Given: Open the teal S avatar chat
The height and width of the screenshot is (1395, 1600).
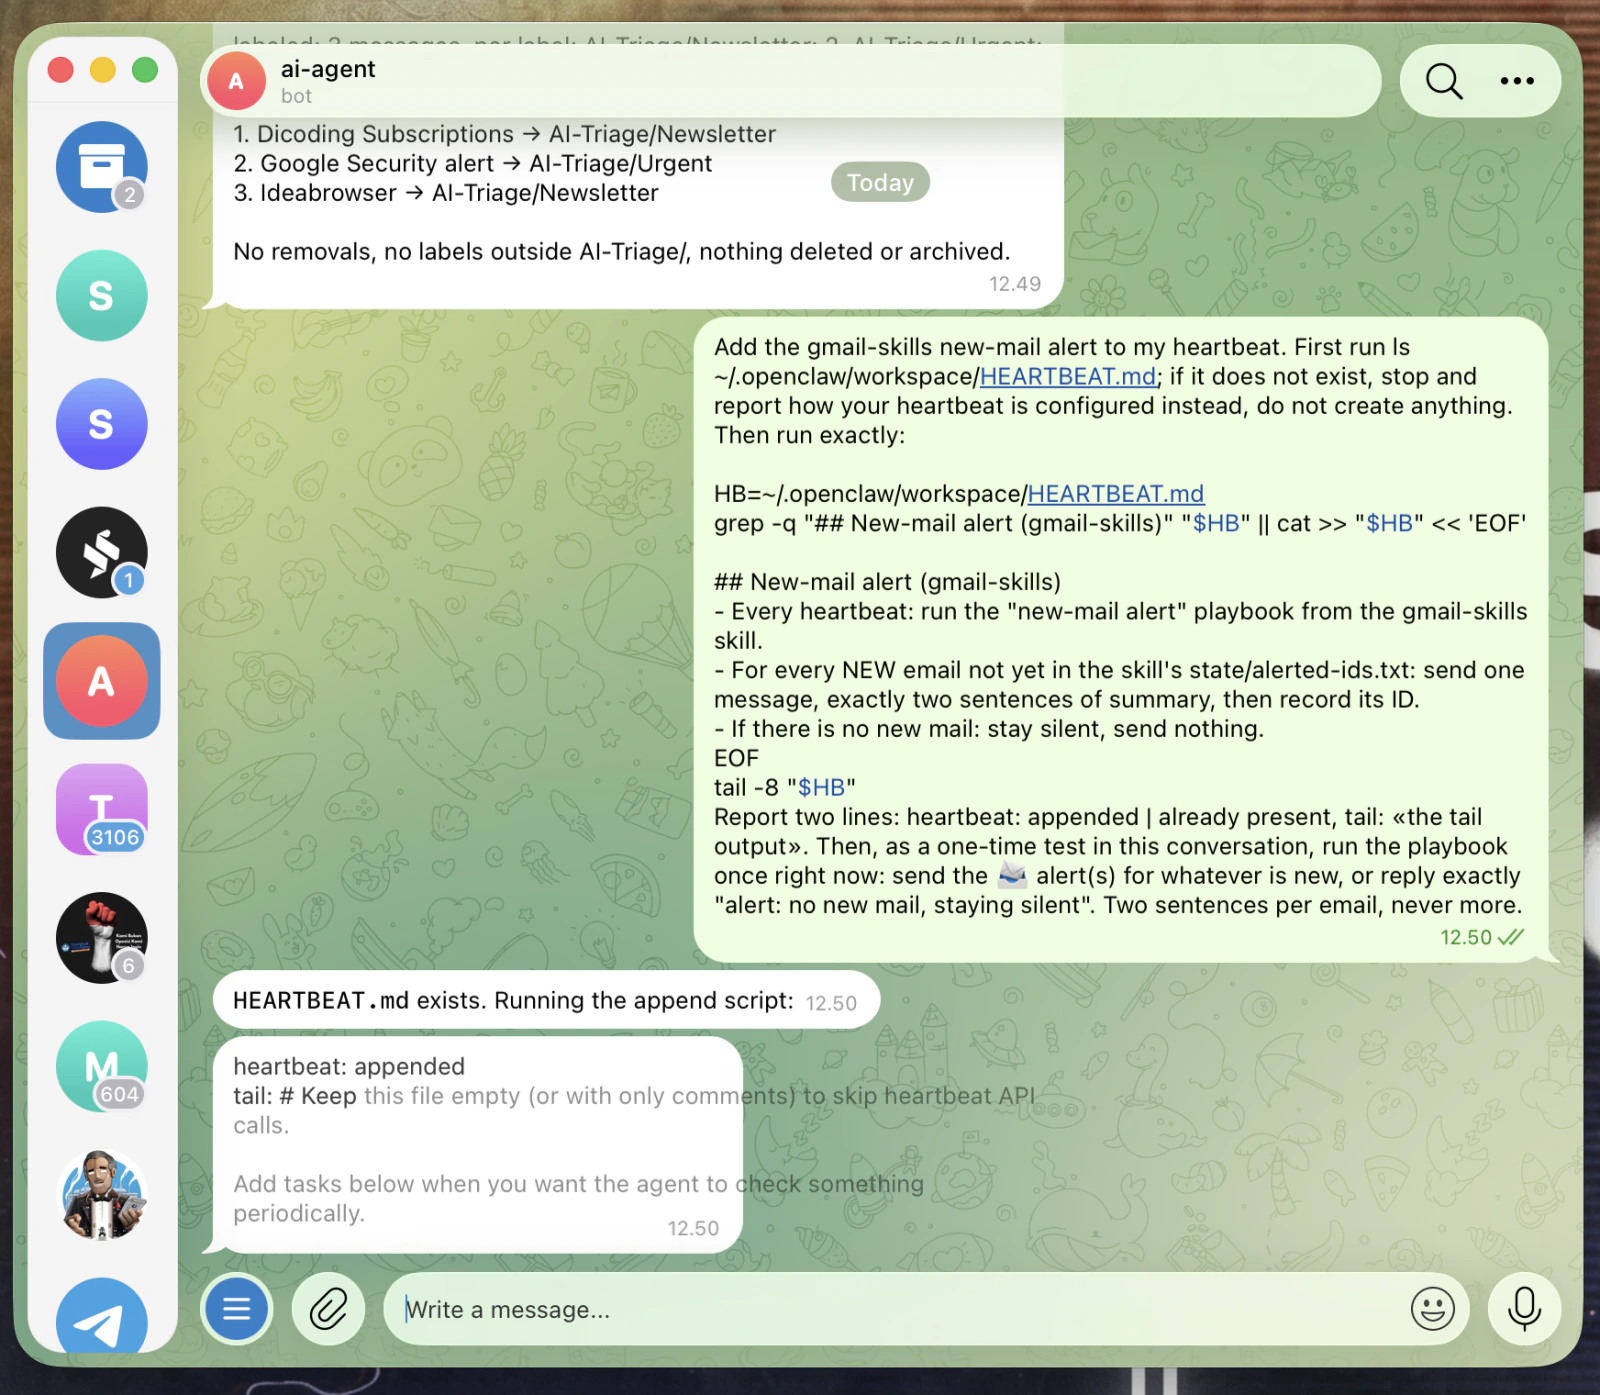Looking at the screenshot, I should coord(101,295).
